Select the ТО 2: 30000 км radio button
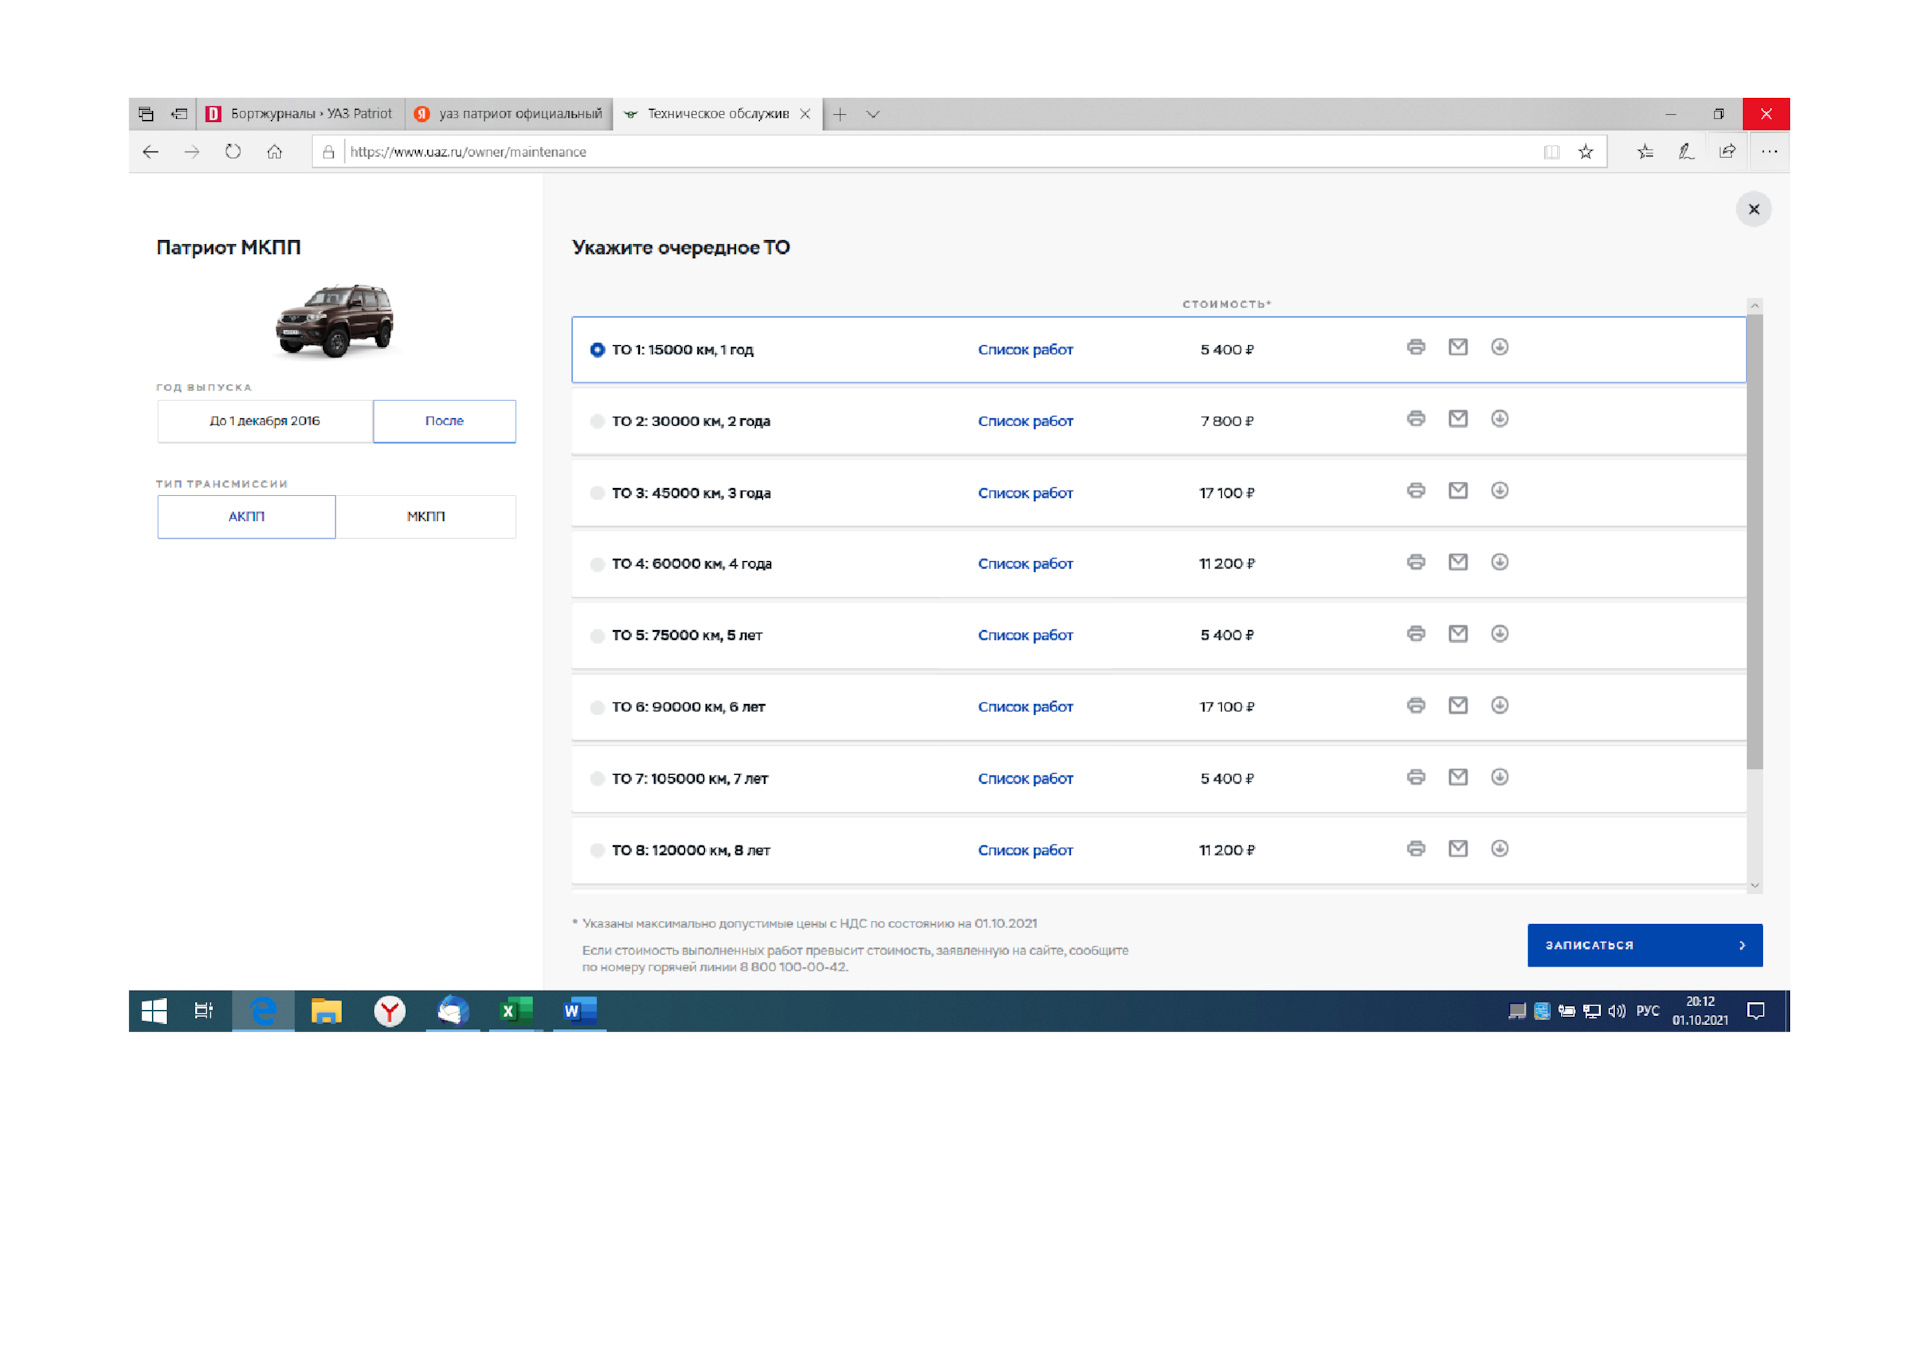 click(x=597, y=422)
